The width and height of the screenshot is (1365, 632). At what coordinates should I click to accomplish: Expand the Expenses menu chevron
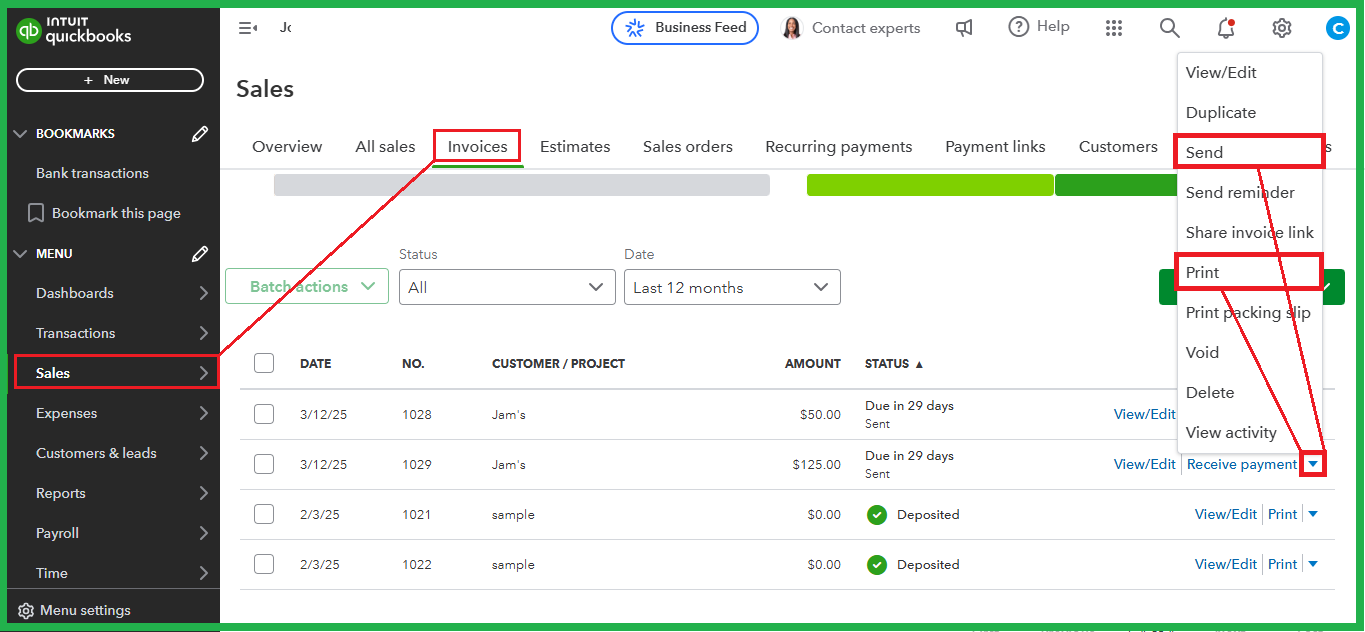pyautogui.click(x=203, y=413)
